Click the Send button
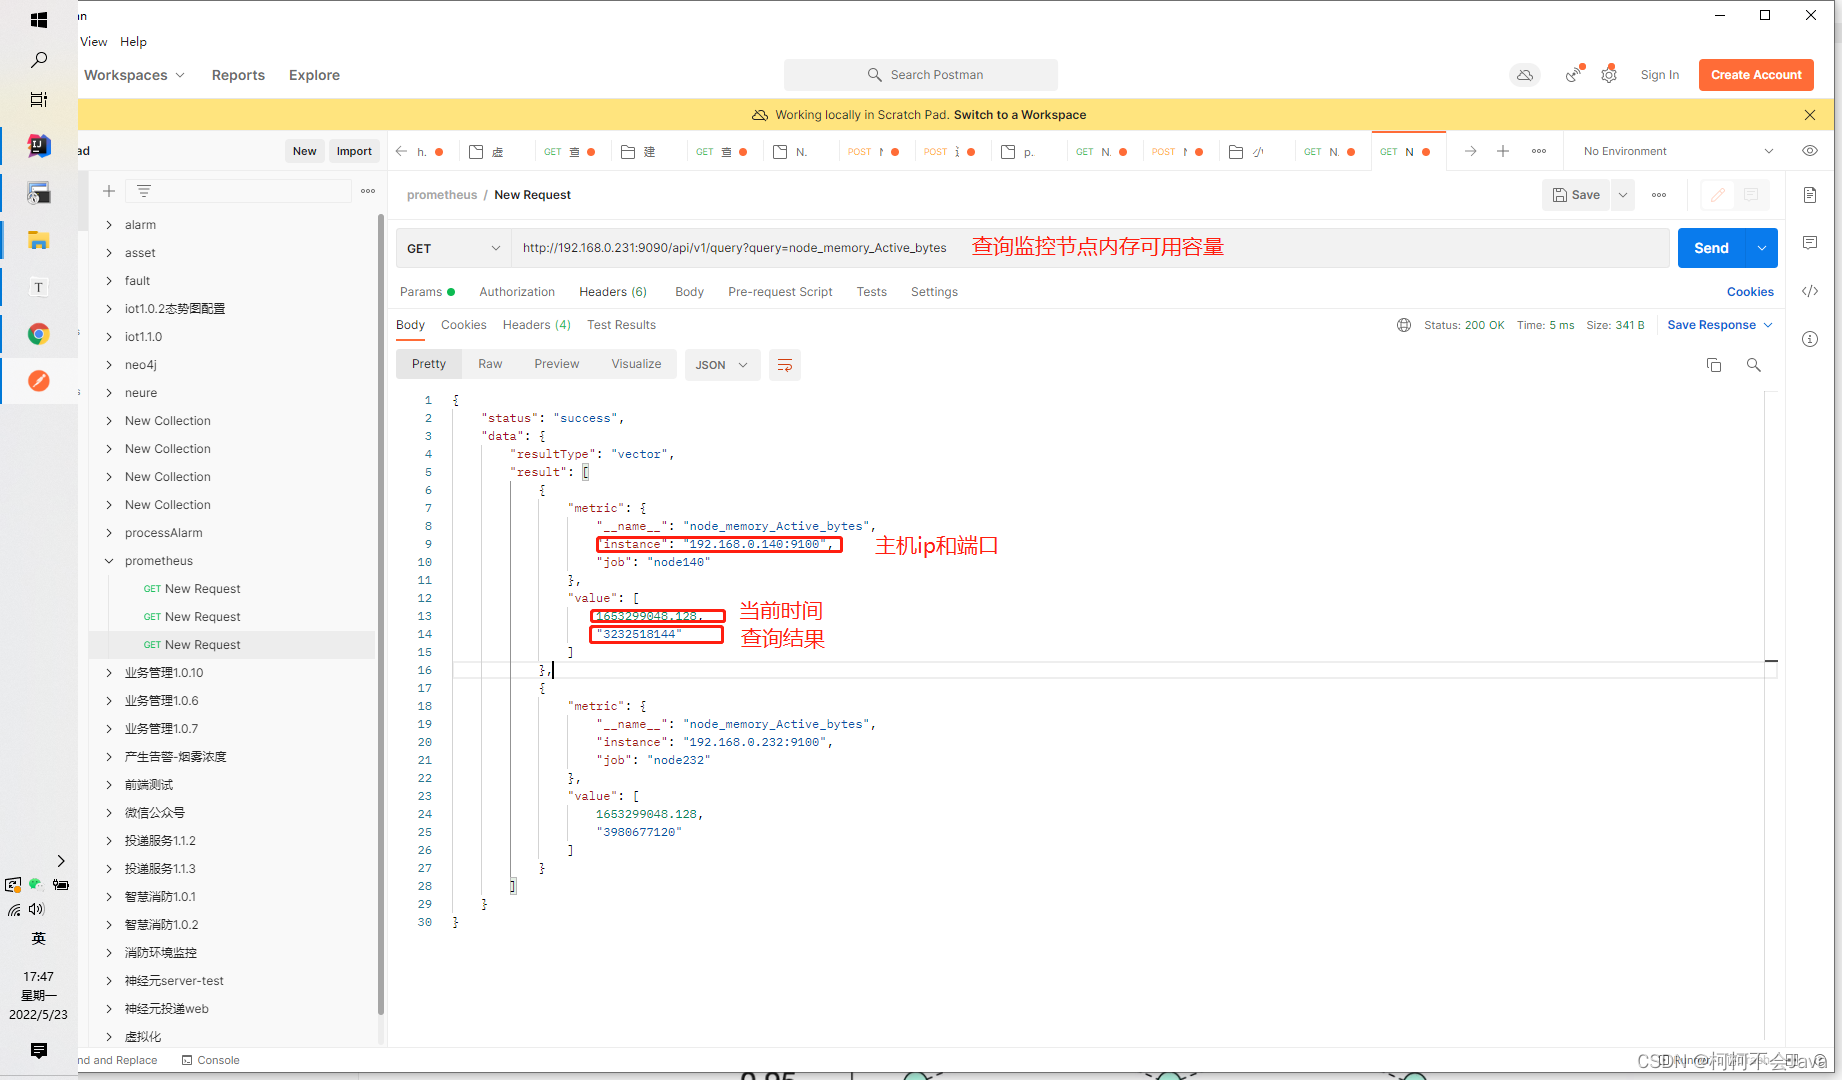This screenshot has height=1080, width=1842. tap(1711, 248)
